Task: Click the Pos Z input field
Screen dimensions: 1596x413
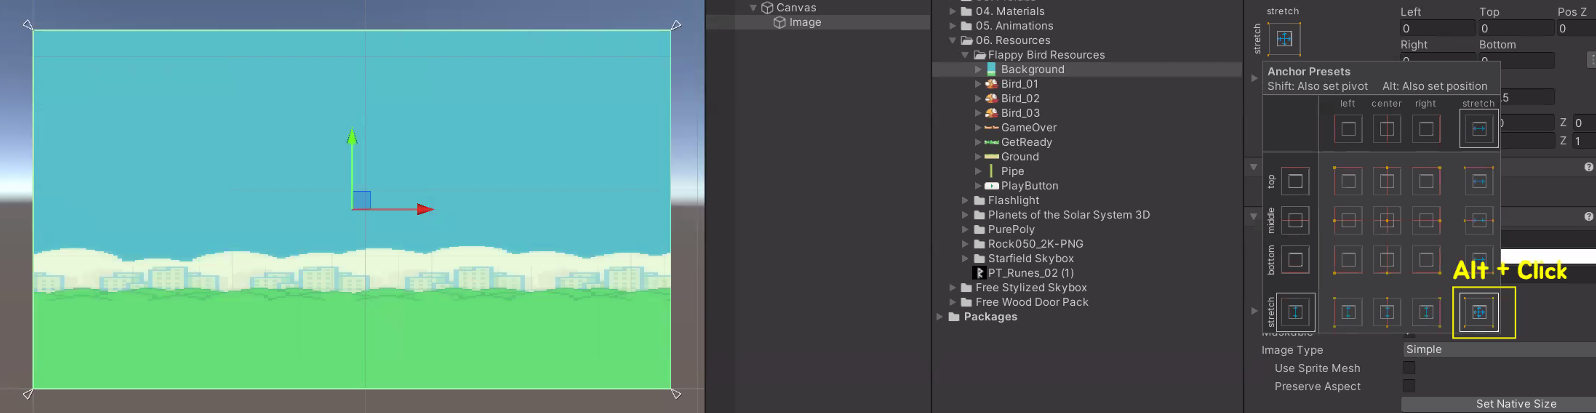Action: (x=1577, y=28)
